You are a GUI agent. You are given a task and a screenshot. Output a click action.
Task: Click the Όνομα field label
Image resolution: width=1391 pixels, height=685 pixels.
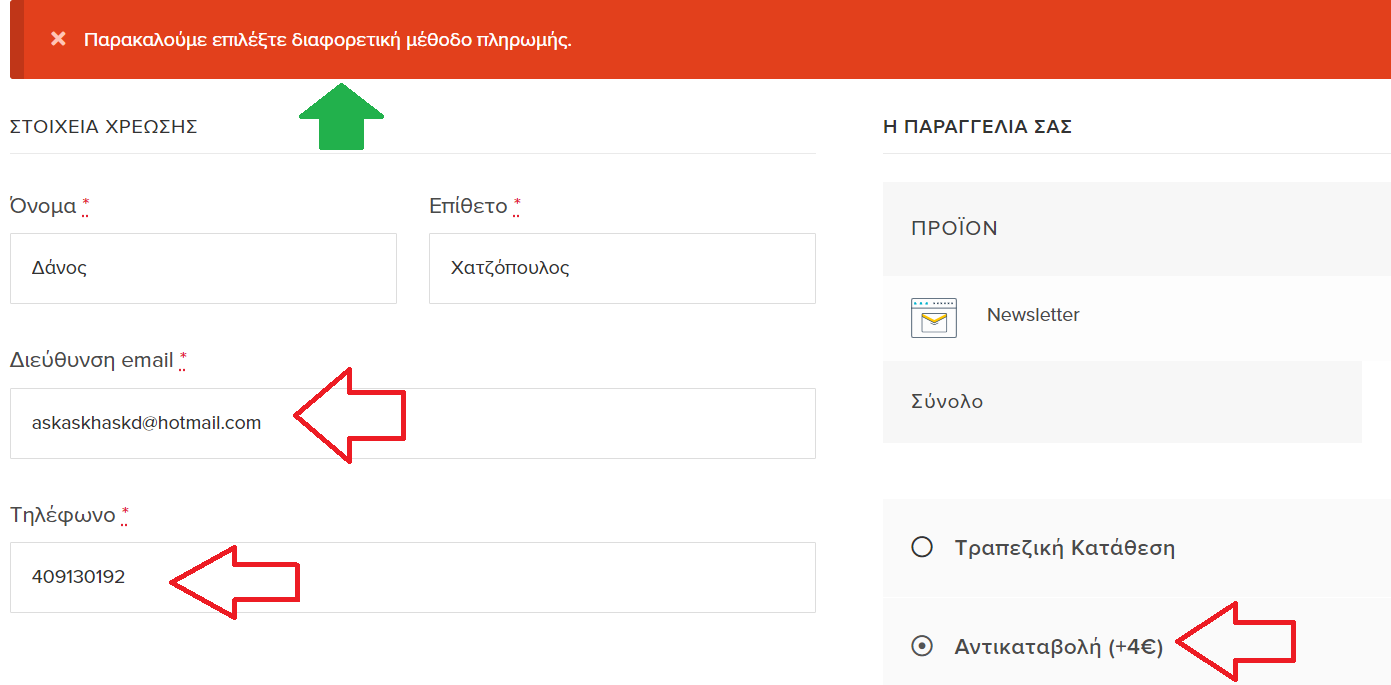(43, 206)
